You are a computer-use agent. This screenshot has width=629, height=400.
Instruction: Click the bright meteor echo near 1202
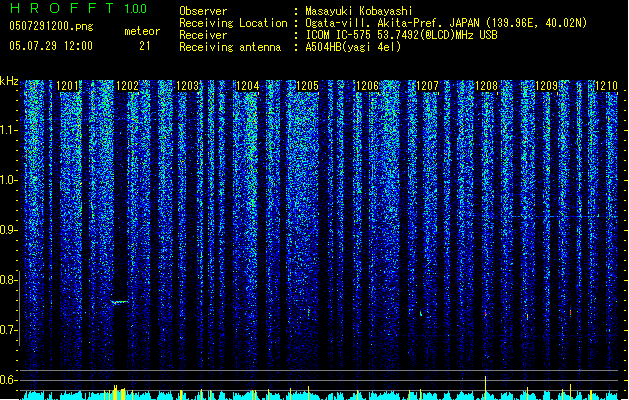point(120,302)
